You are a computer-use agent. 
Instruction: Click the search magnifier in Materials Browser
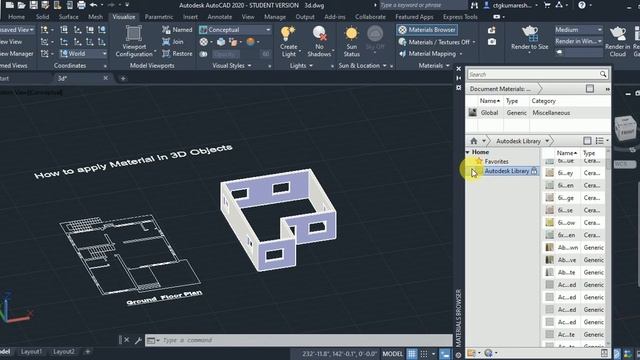coord(603,74)
